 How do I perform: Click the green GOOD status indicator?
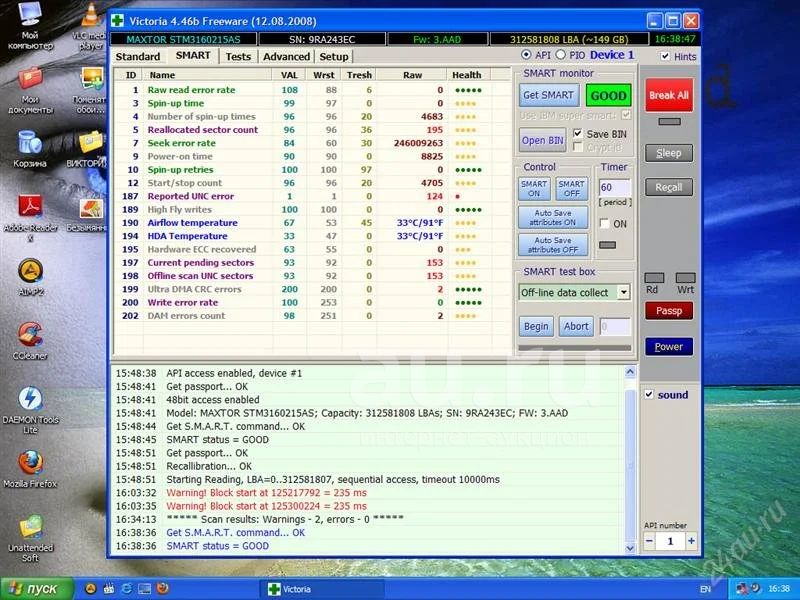point(608,95)
